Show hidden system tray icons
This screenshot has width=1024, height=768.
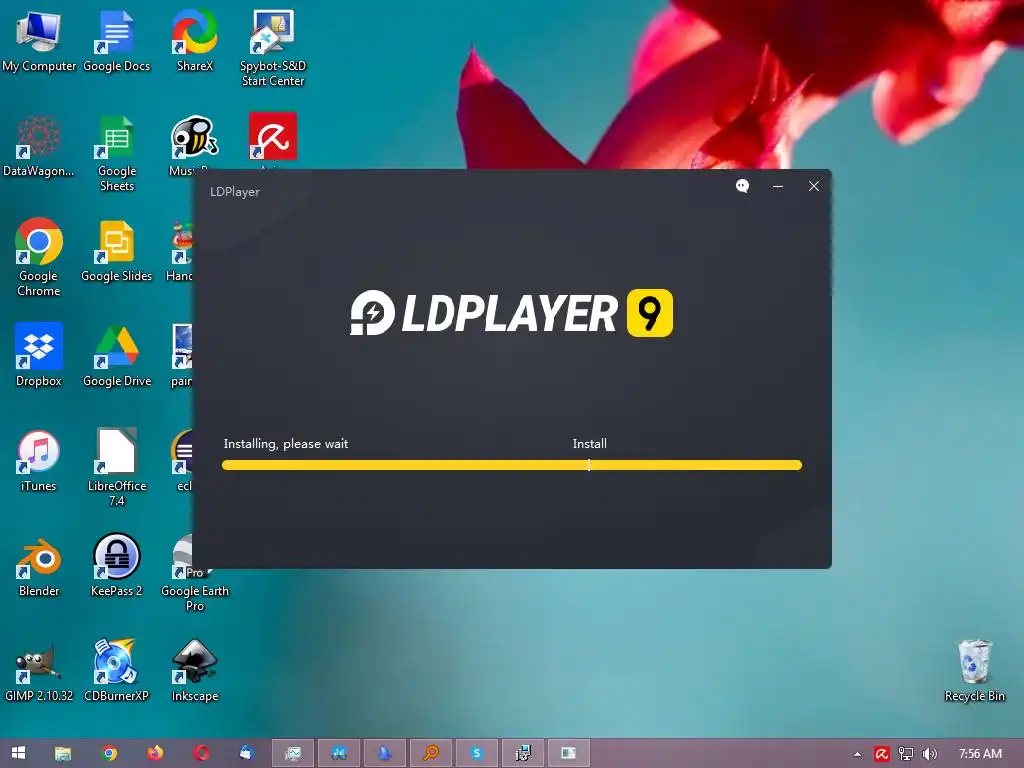[857, 754]
